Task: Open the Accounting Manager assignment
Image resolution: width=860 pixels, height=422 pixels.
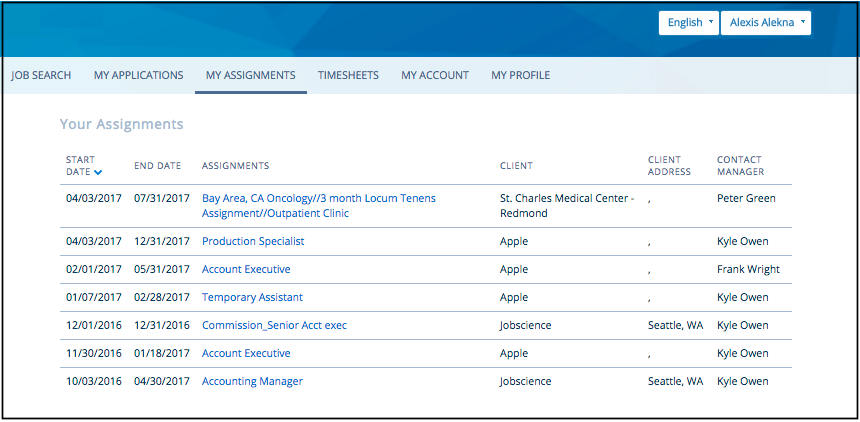Action: tap(252, 381)
